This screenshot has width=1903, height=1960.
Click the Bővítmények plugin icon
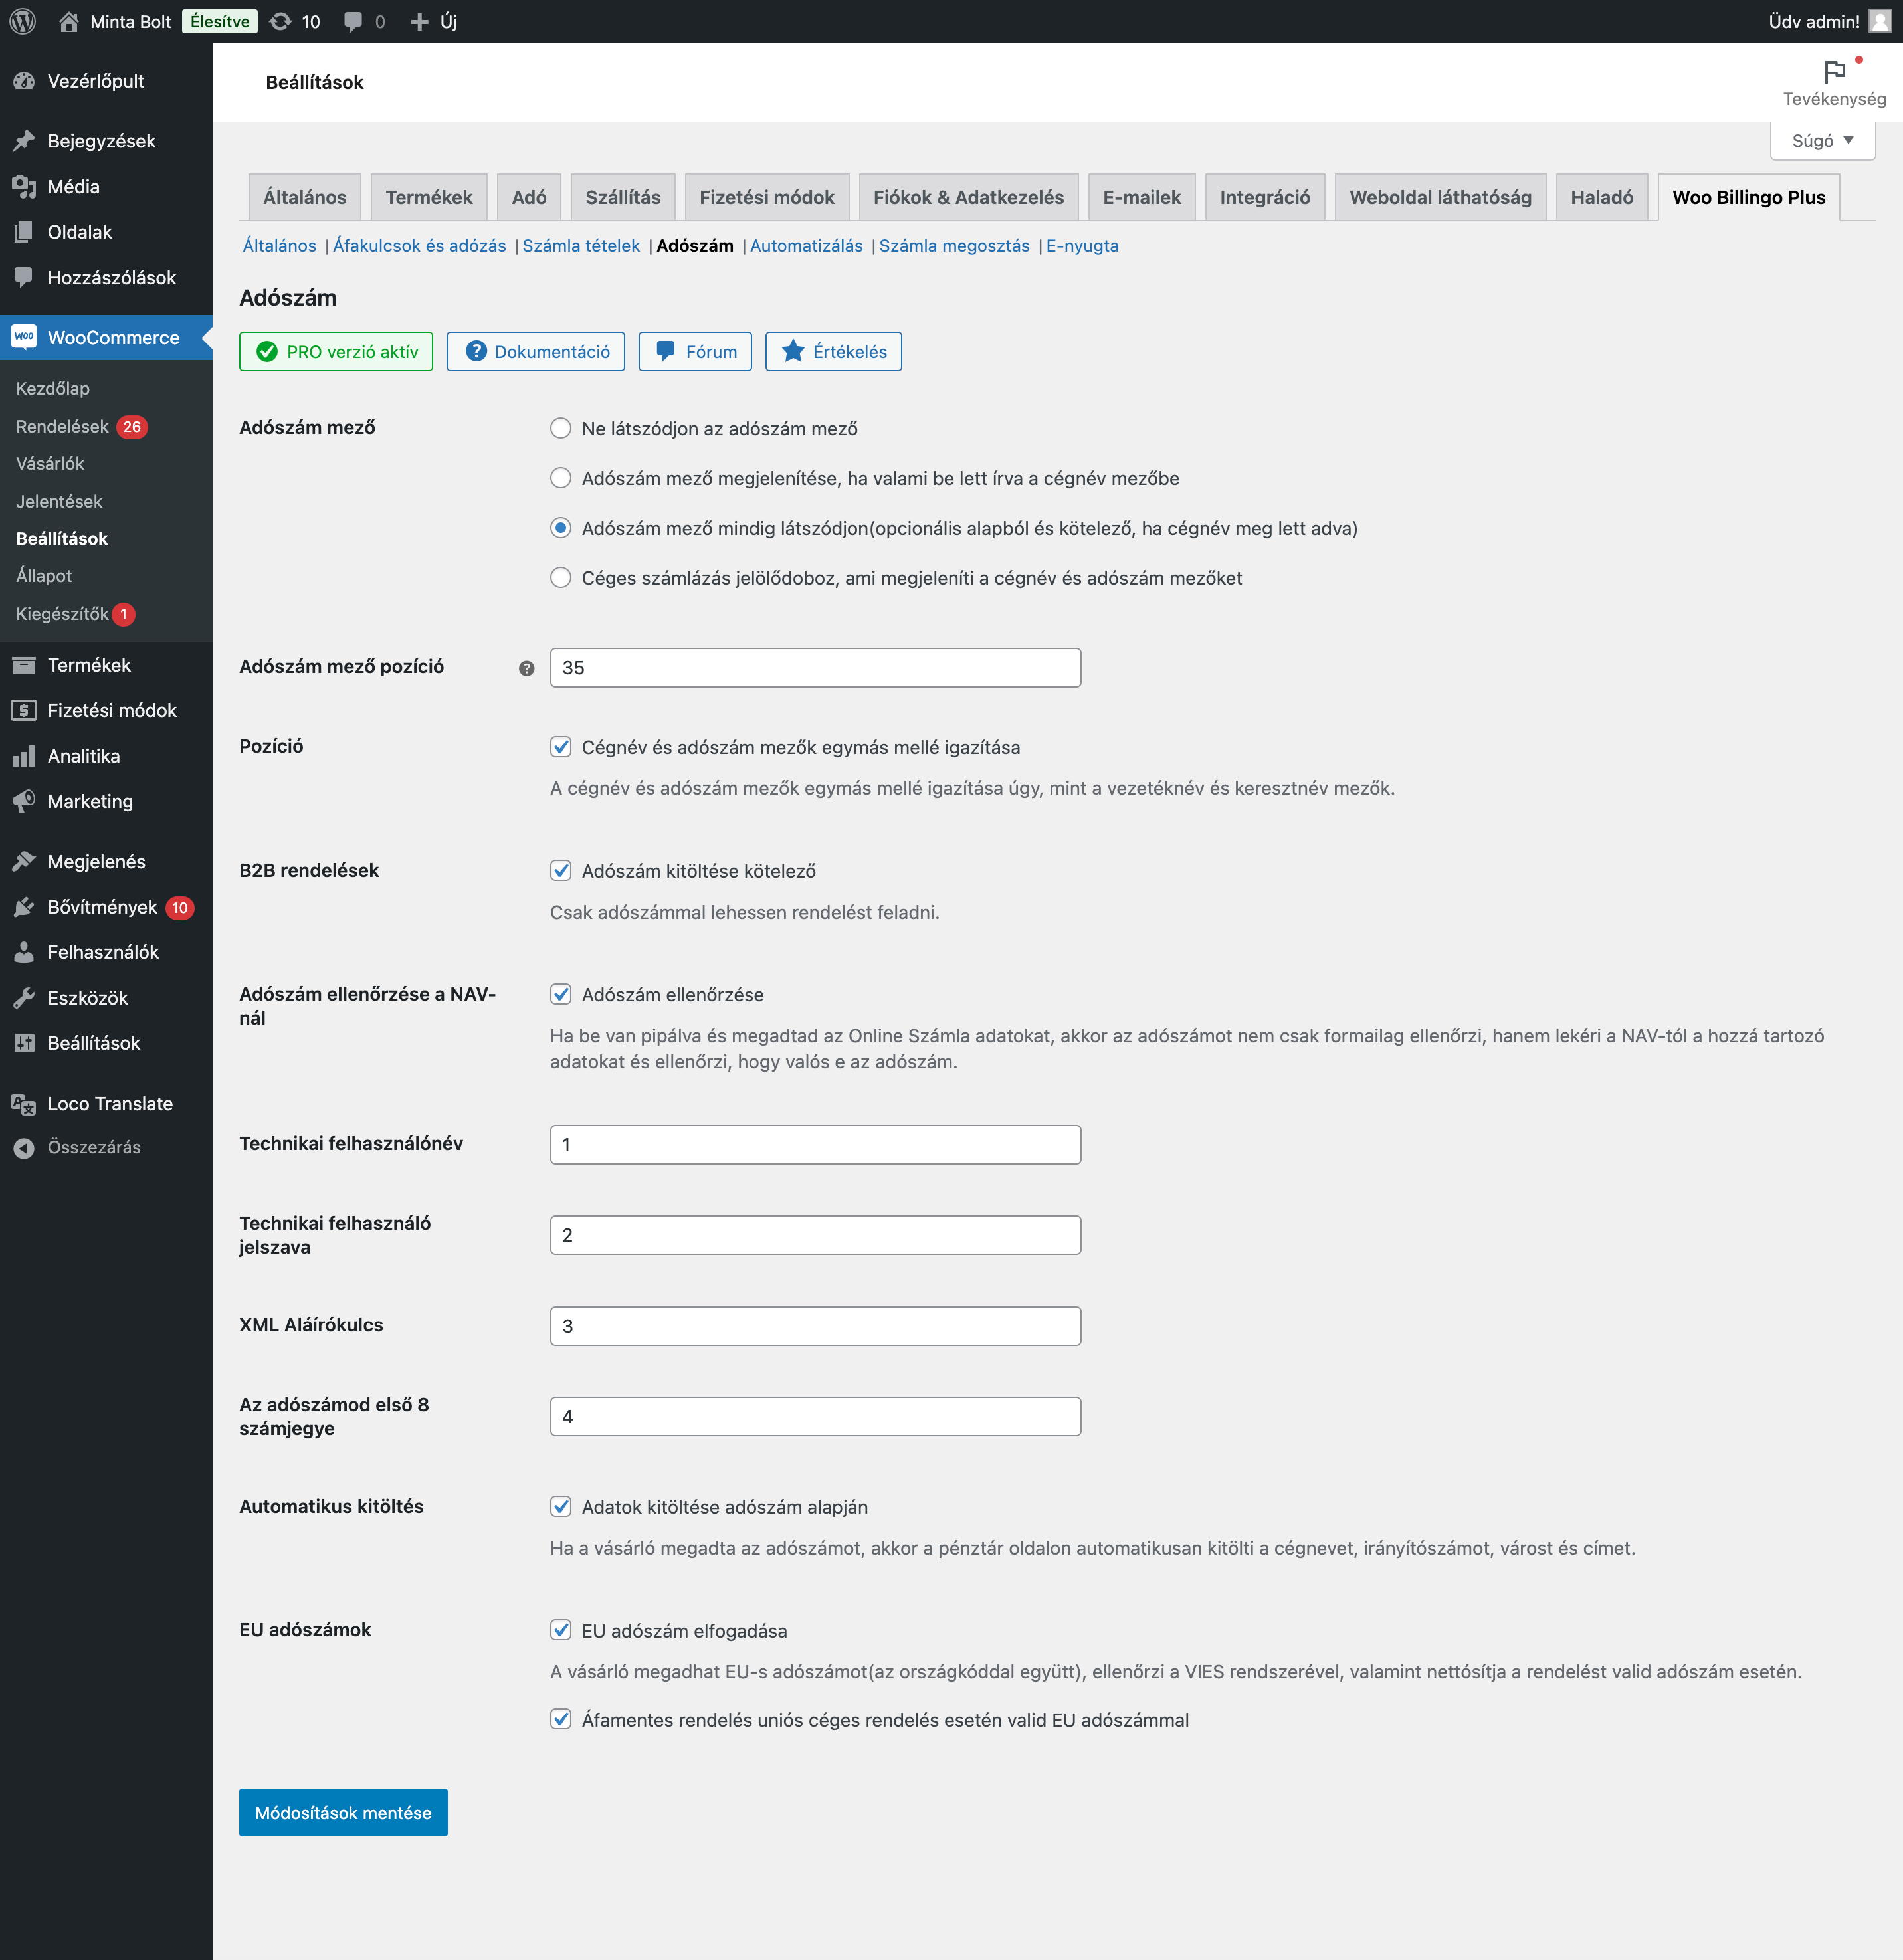tap(24, 907)
